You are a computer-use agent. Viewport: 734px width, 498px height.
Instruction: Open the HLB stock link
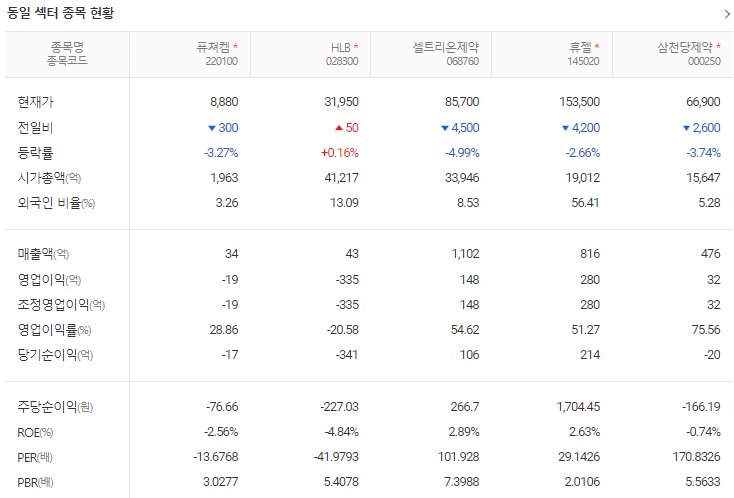340,48
